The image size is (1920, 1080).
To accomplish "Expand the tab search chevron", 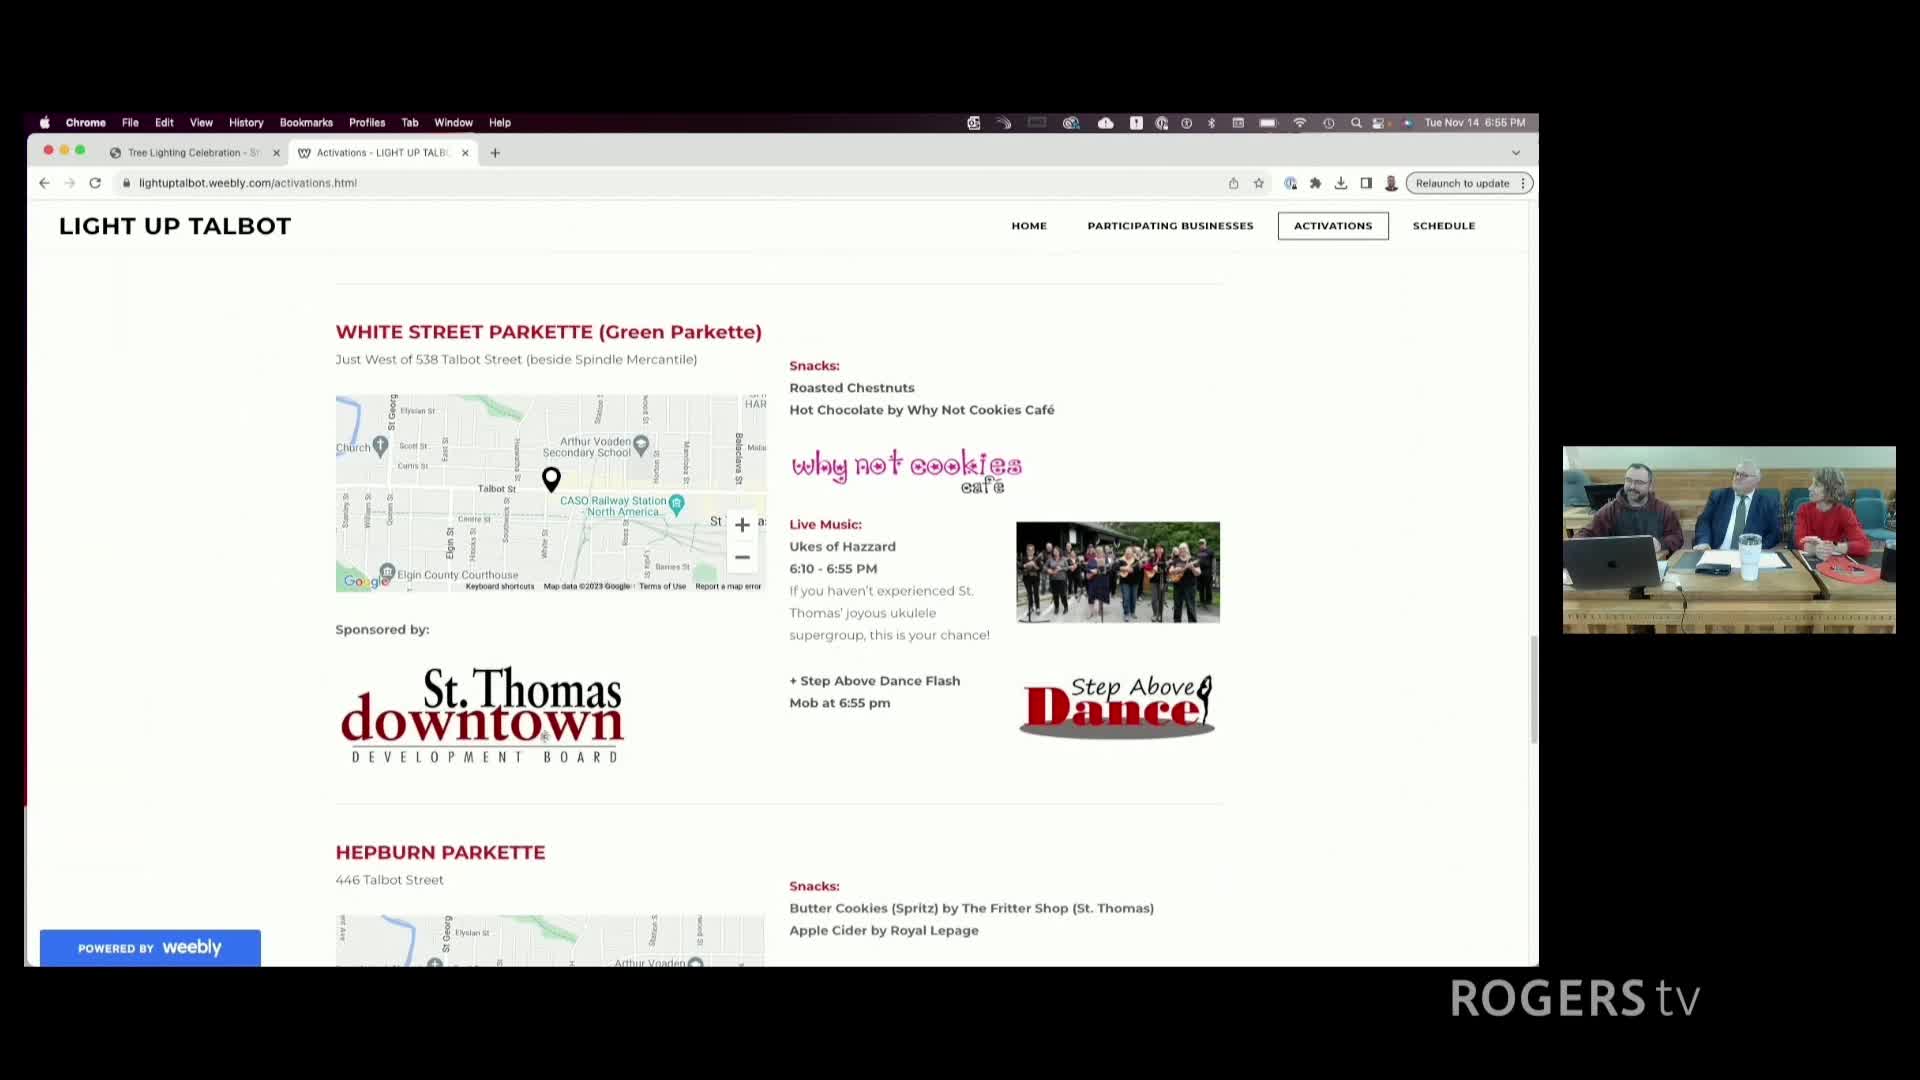I will click(1516, 153).
